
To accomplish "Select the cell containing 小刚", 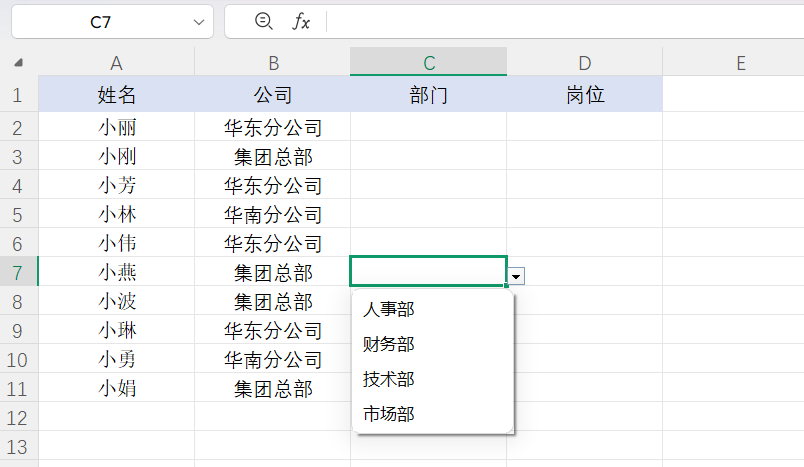I will 116,156.
